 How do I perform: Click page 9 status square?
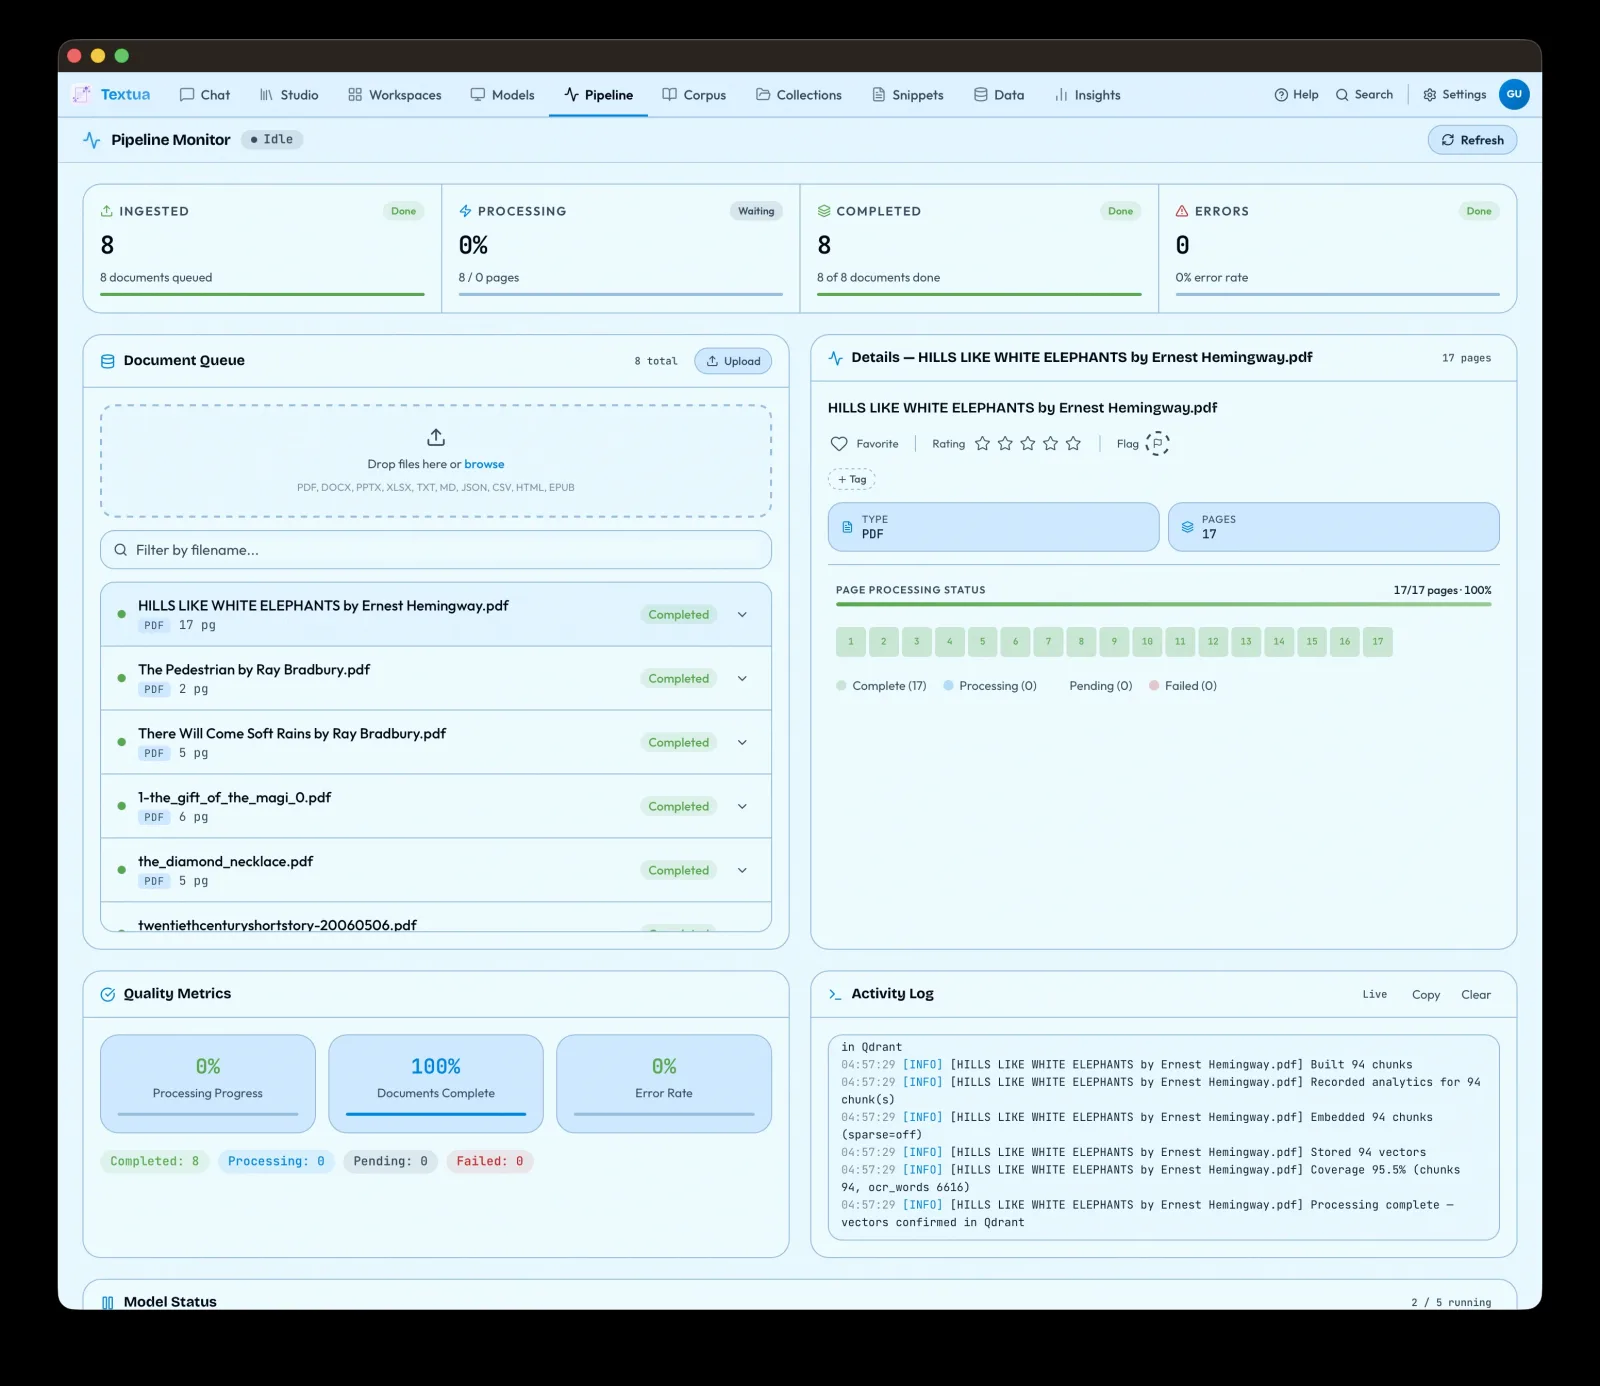[x=1114, y=642]
